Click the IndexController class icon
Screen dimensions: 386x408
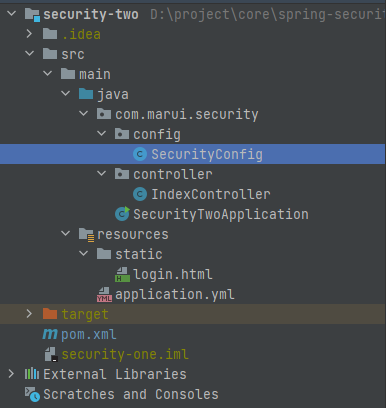(140, 194)
